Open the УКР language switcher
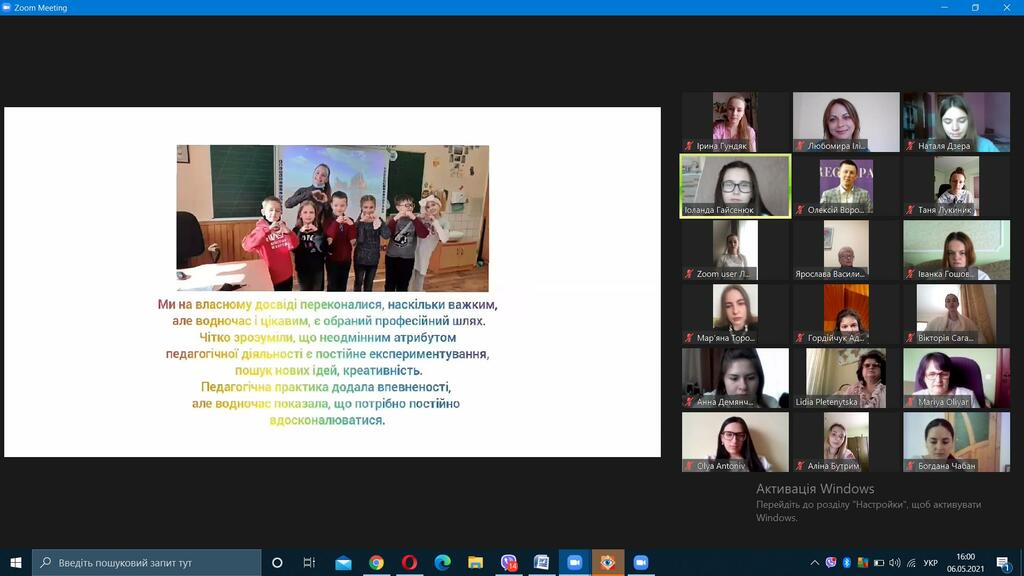The height and width of the screenshot is (576, 1024). [x=930, y=562]
